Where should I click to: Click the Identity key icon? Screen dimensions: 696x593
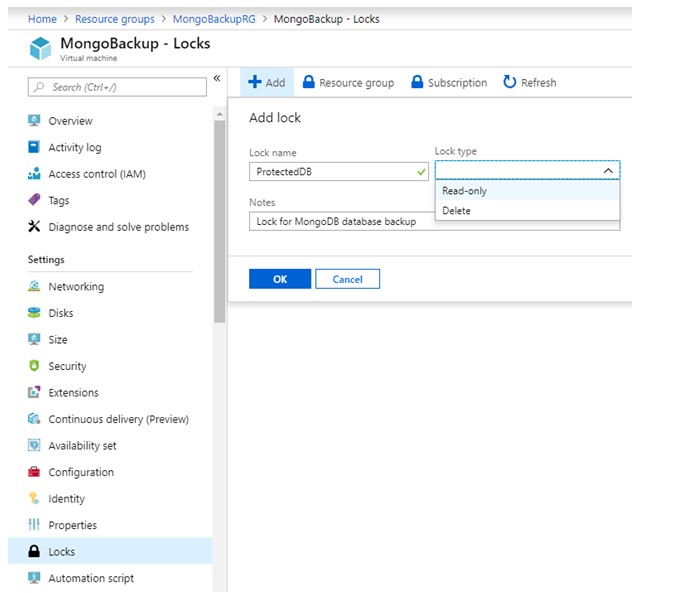34,498
